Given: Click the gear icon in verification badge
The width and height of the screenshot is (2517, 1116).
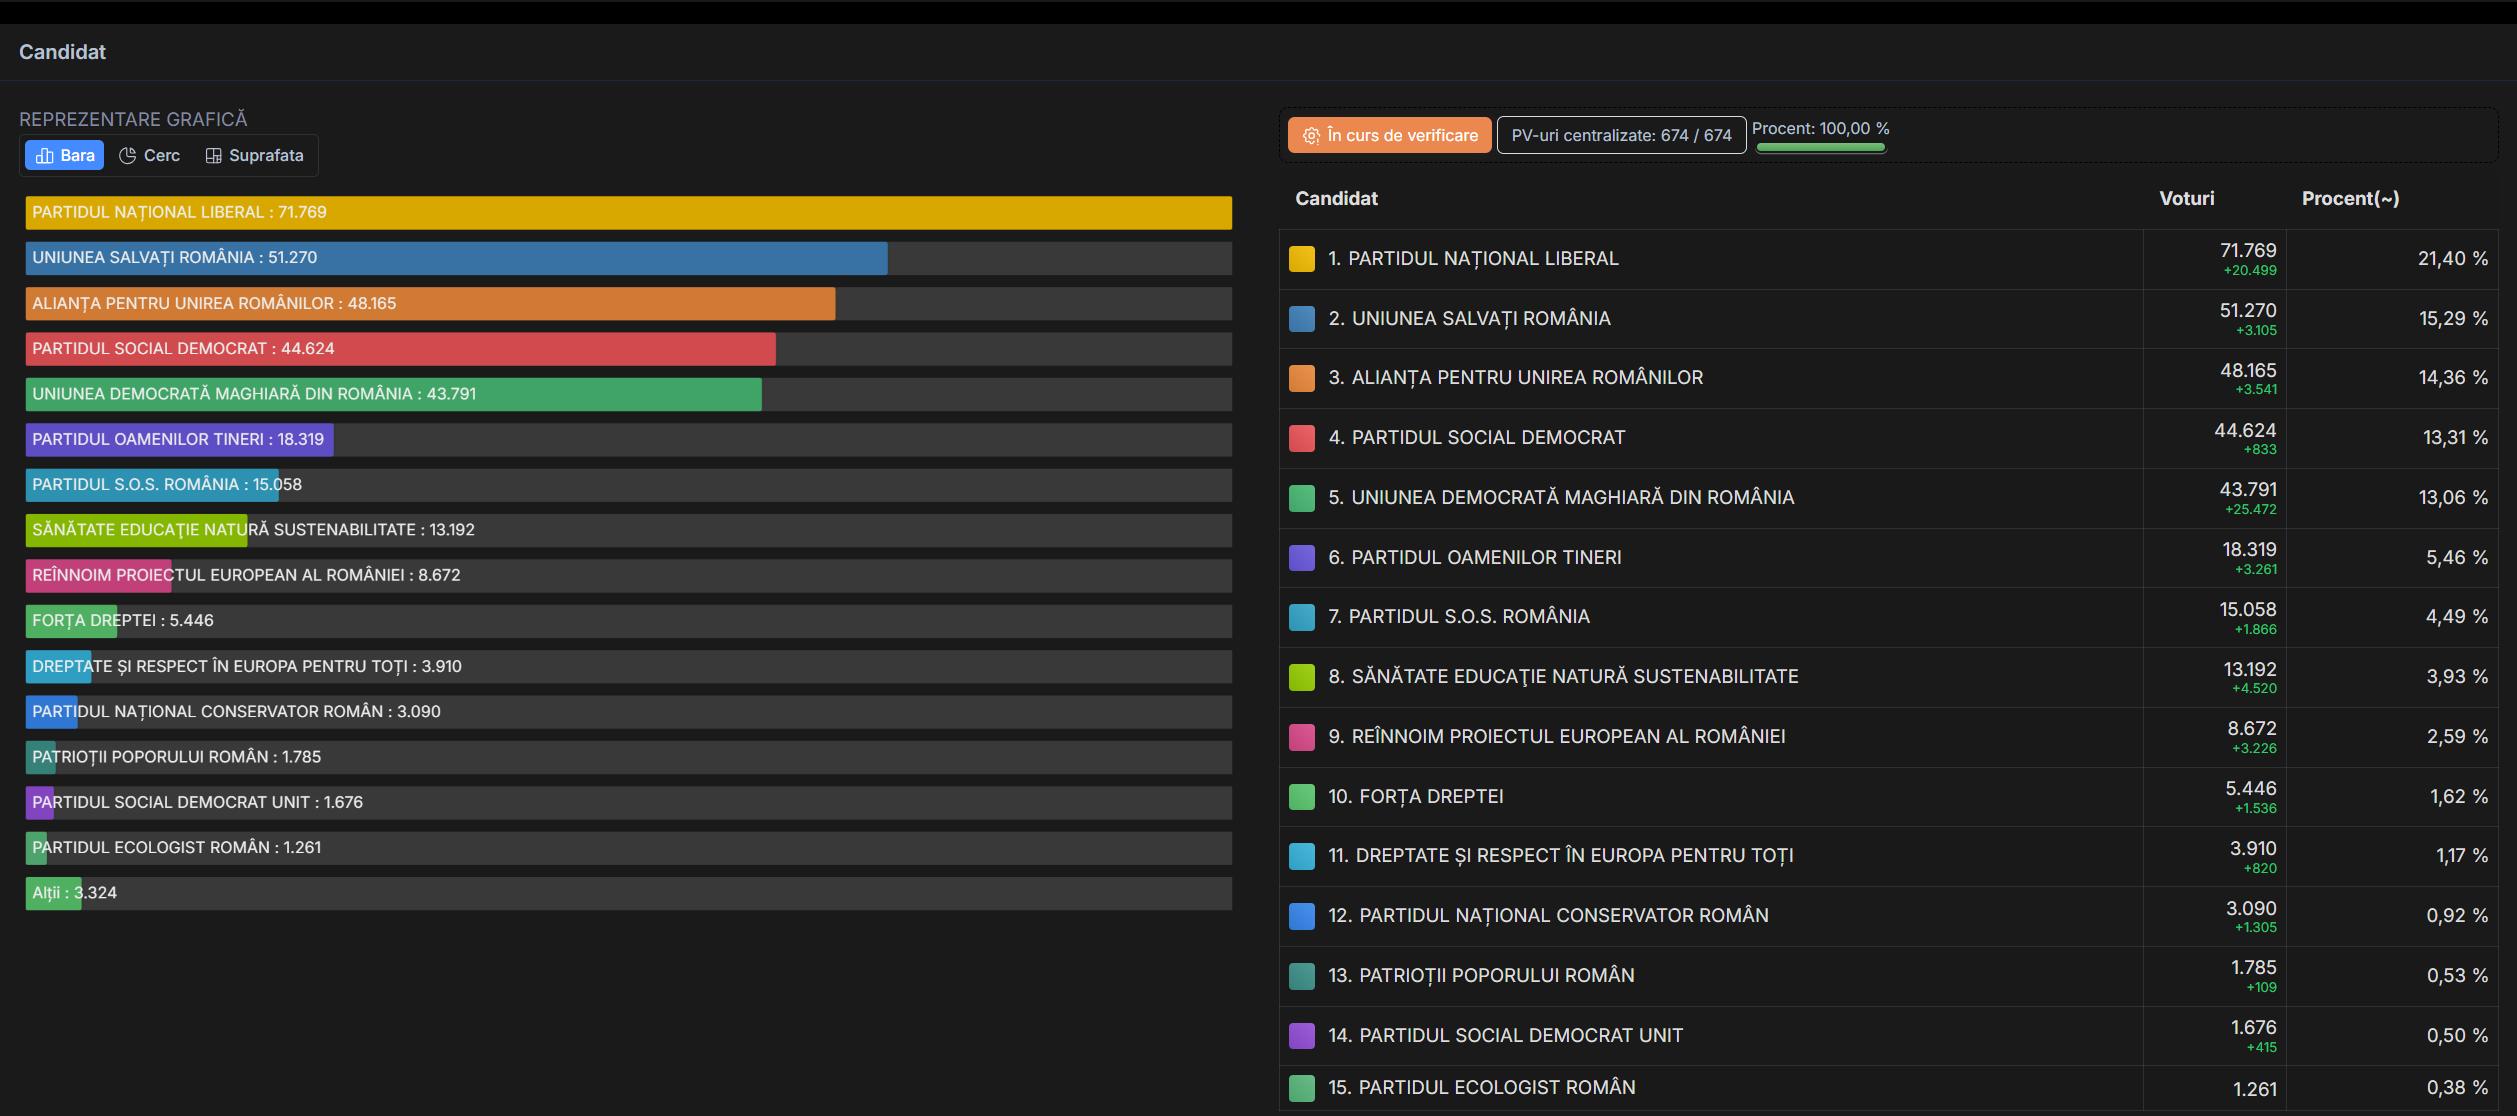Looking at the screenshot, I should (x=1311, y=136).
